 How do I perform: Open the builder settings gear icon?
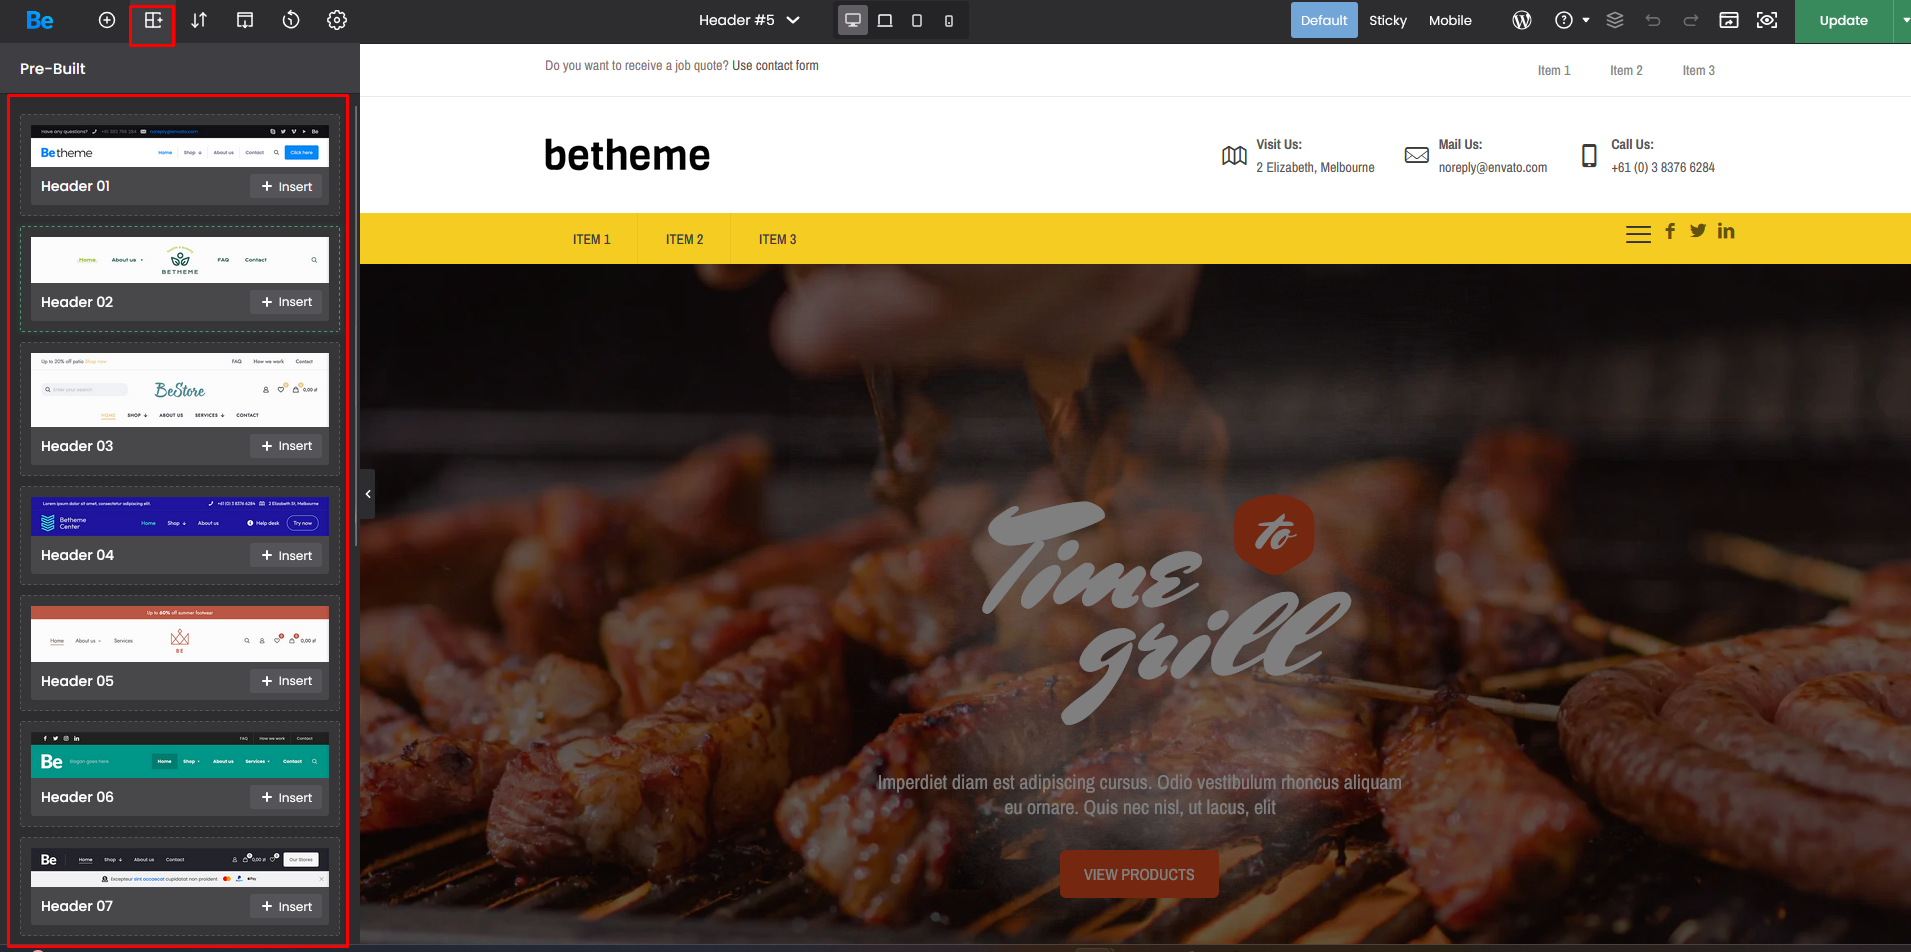[337, 20]
